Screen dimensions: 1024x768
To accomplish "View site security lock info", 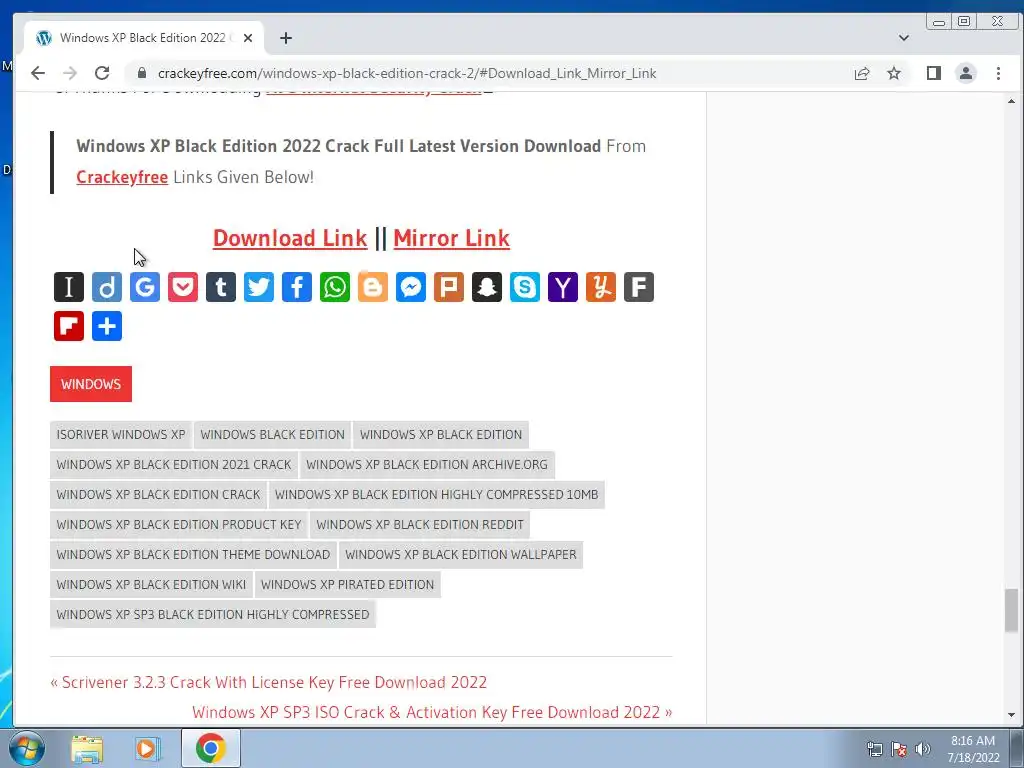I will click(x=142, y=73).
